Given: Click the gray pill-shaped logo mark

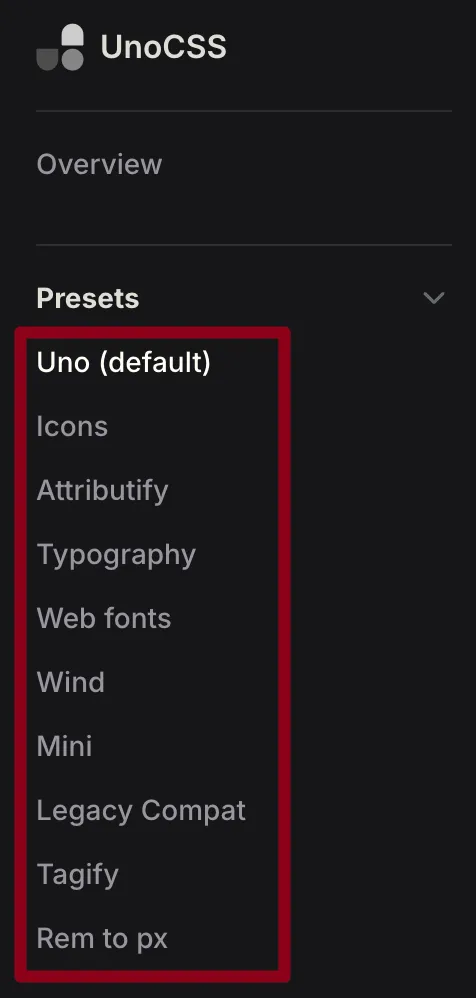Looking at the screenshot, I should tap(60, 47).
